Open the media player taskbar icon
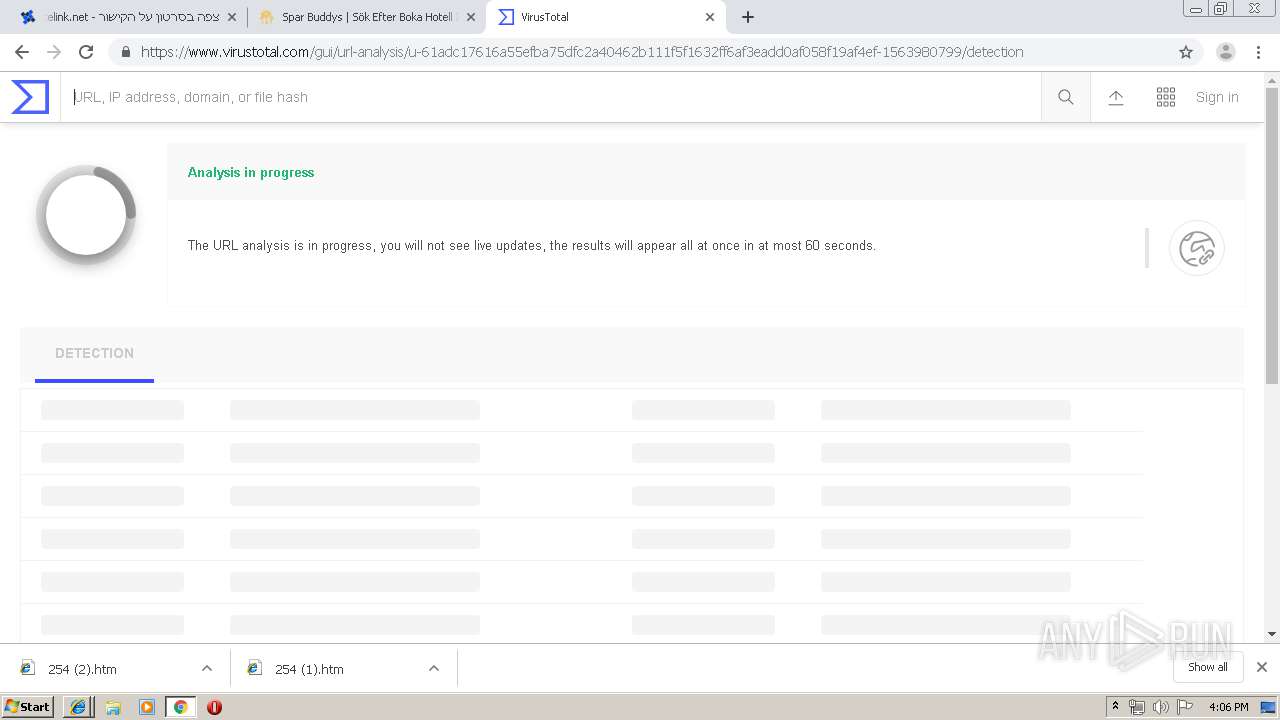The width and height of the screenshot is (1280, 720). point(147,707)
